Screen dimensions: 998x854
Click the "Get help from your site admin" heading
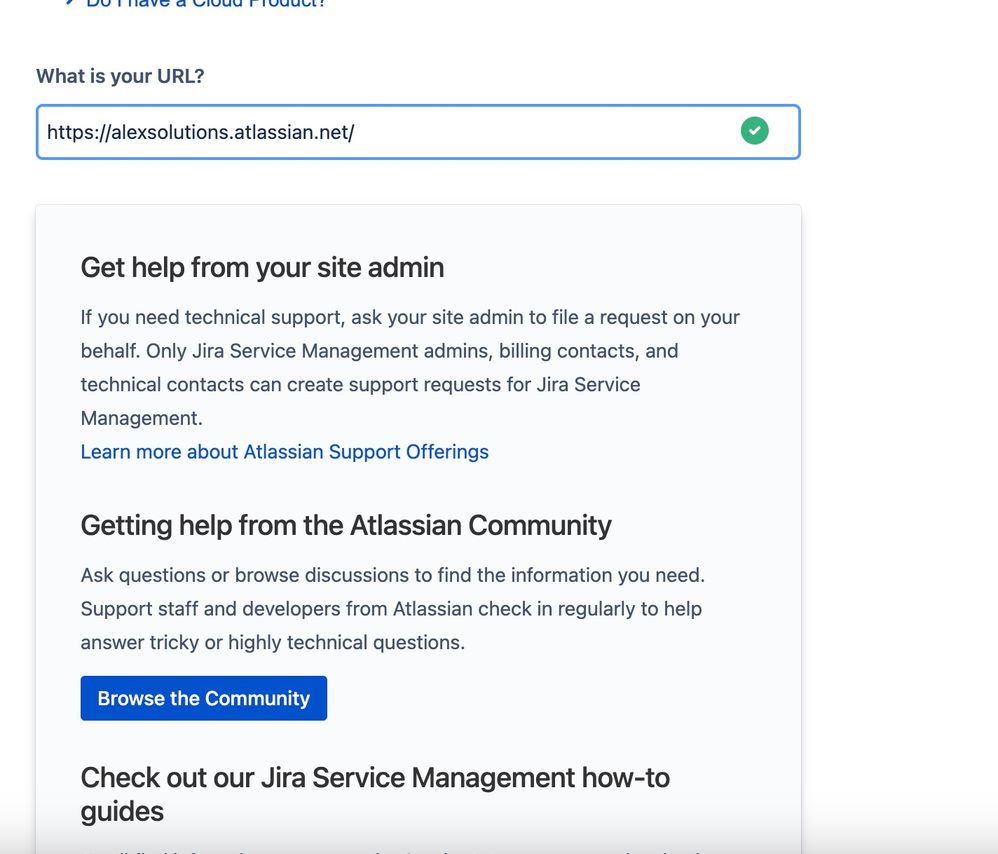262,268
